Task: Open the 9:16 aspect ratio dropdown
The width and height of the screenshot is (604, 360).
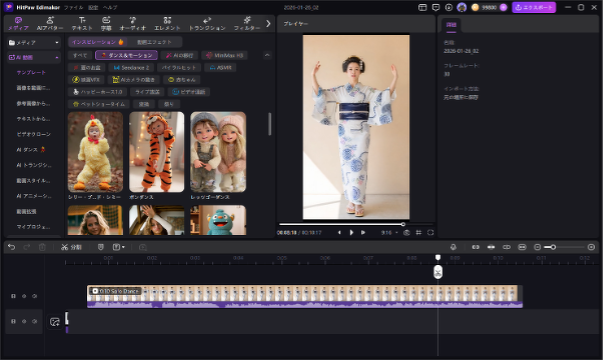Action: [389, 233]
